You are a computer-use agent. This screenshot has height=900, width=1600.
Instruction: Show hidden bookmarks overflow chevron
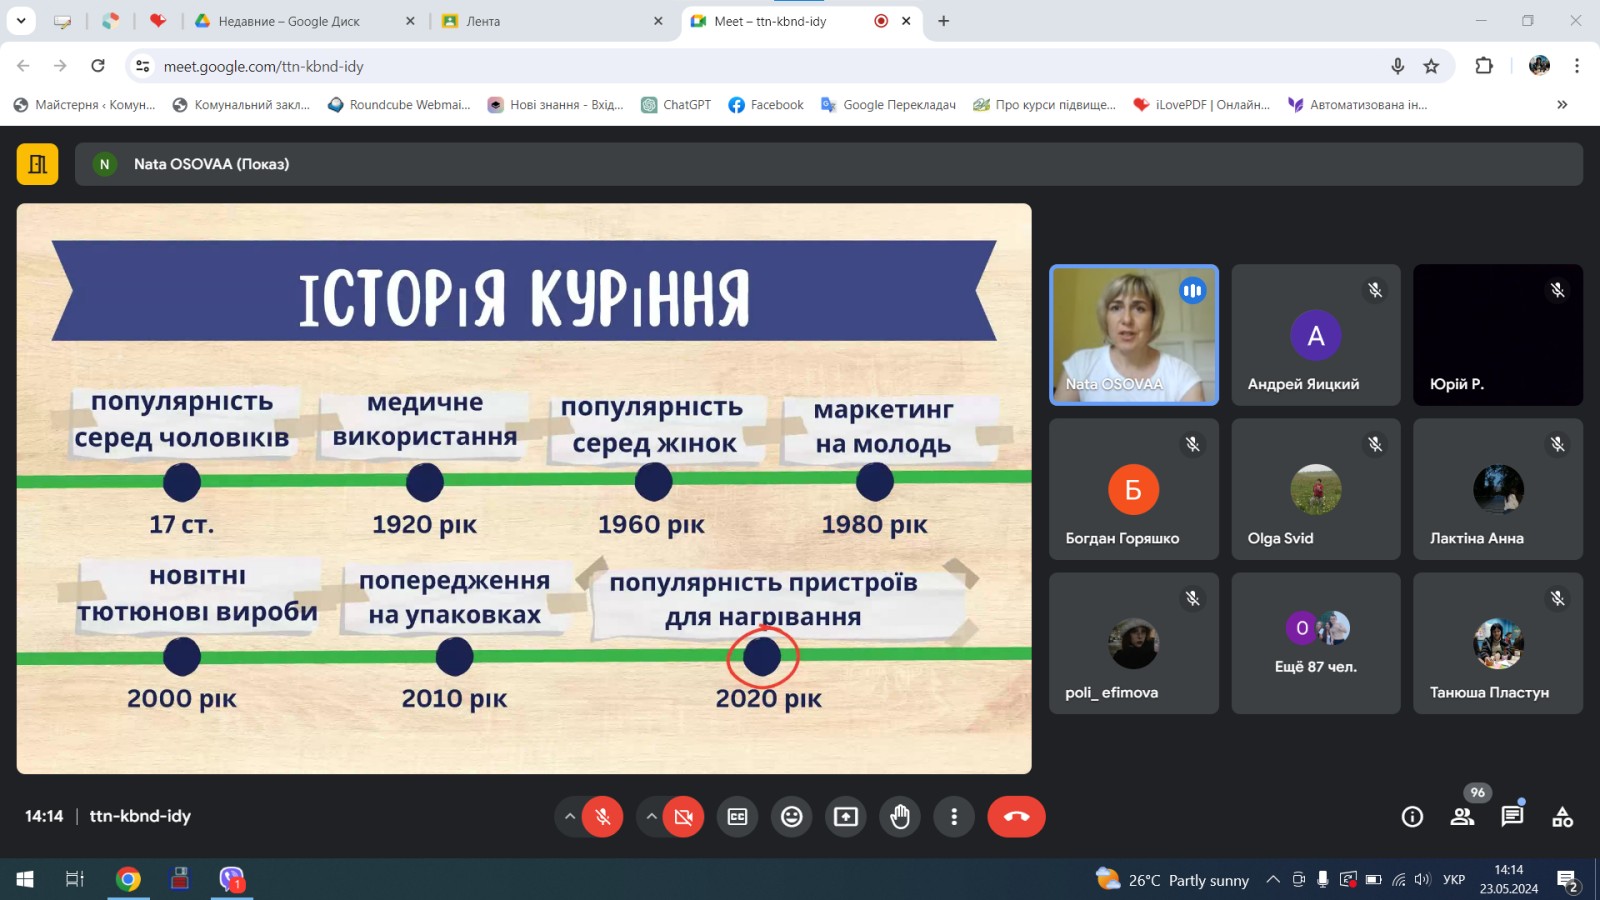click(1562, 105)
